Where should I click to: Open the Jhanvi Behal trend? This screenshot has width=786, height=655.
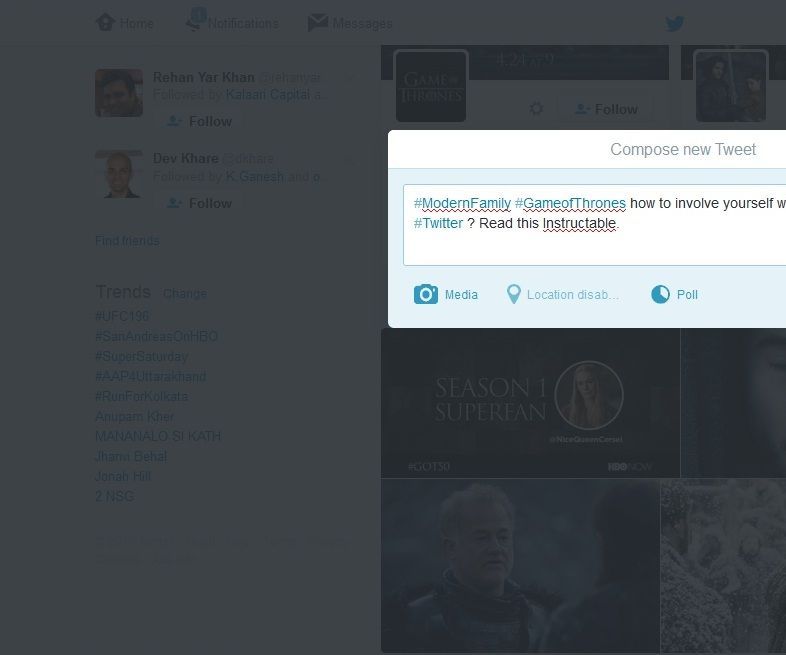pyautogui.click(x=131, y=457)
